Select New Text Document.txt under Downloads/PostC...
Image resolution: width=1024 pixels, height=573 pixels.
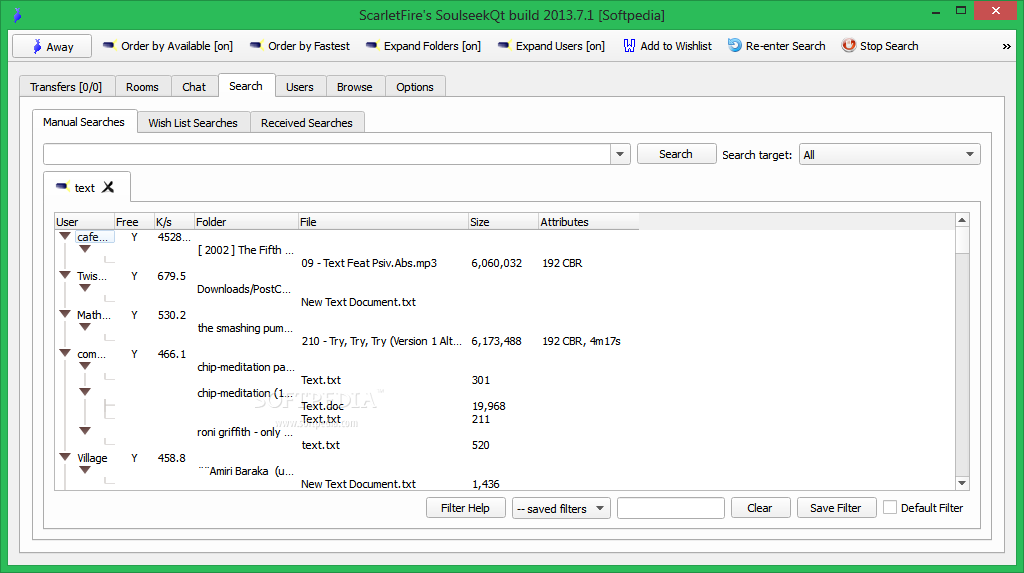(x=358, y=302)
